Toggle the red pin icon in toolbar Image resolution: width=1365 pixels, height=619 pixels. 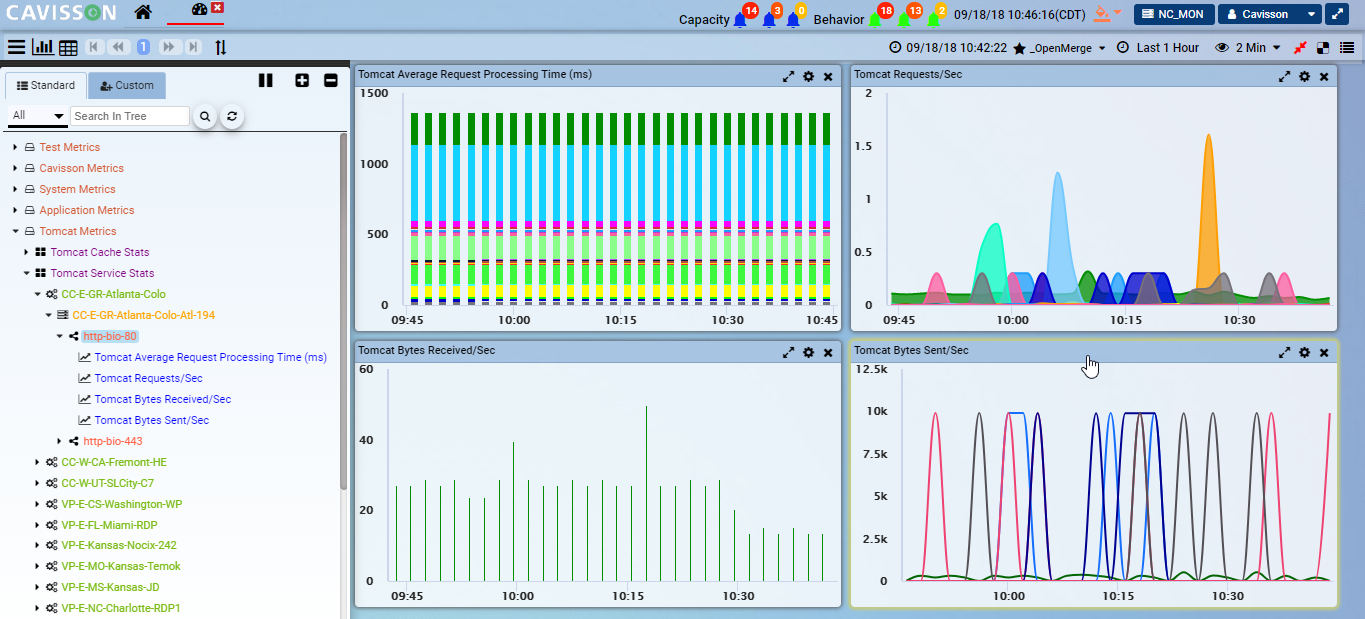[1300, 48]
